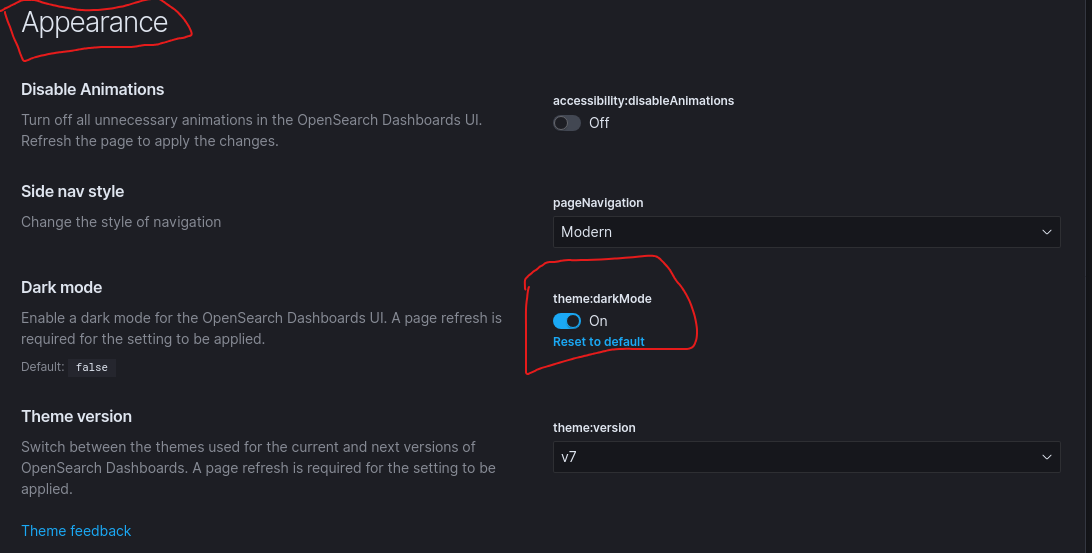
Task: Click the chevron arrow in pageNavigation select
Action: point(1046,232)
